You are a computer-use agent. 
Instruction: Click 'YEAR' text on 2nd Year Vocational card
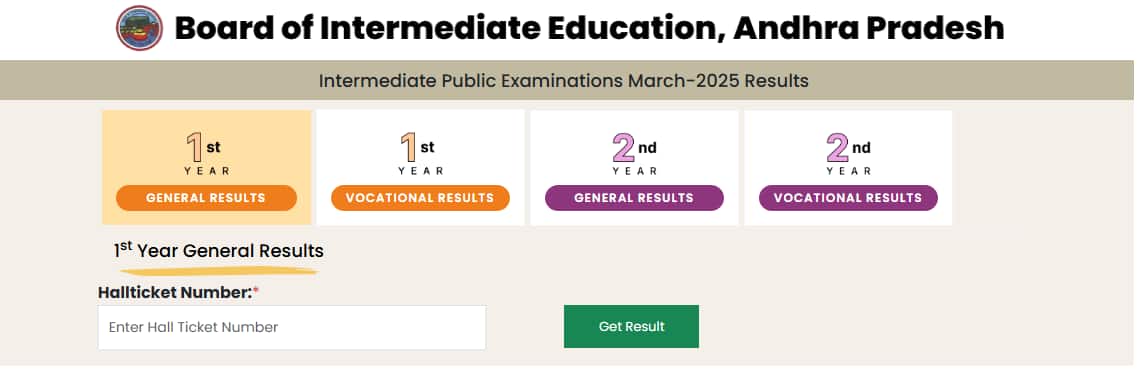click(x=849, y=171)
